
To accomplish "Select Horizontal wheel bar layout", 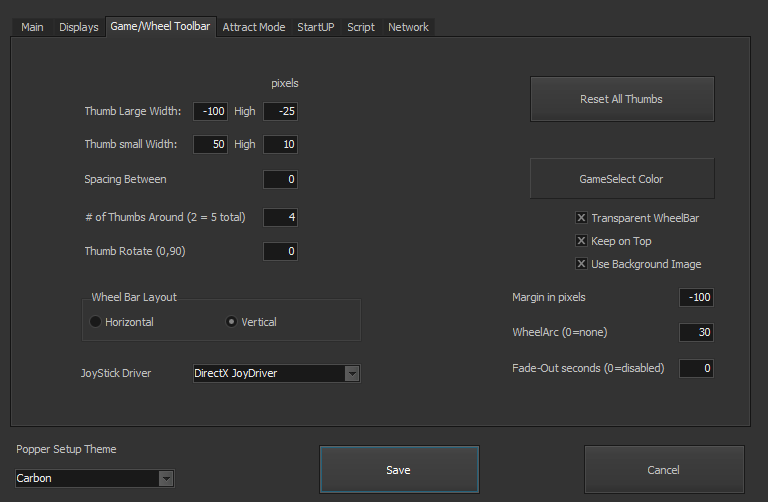I will pos(96,322).
